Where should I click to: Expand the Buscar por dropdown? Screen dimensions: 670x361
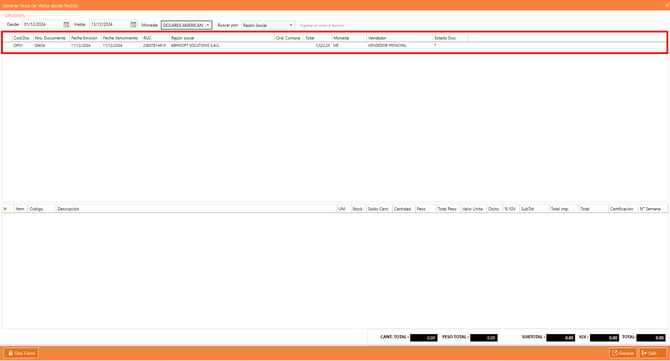268,25
